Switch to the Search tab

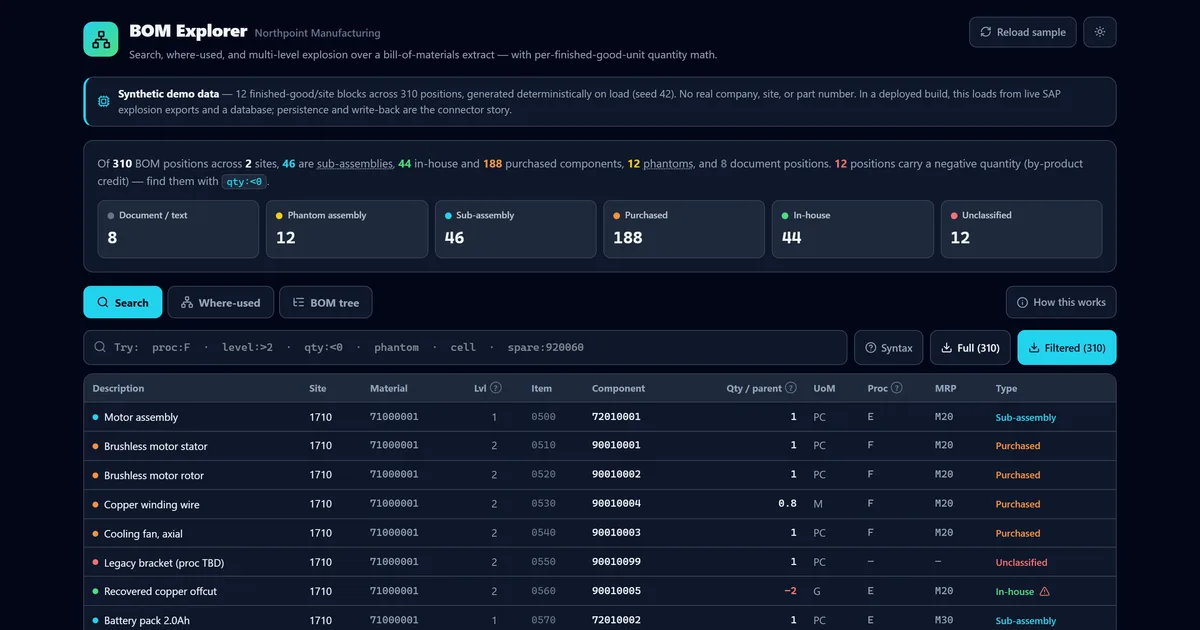tap(123, 302)
